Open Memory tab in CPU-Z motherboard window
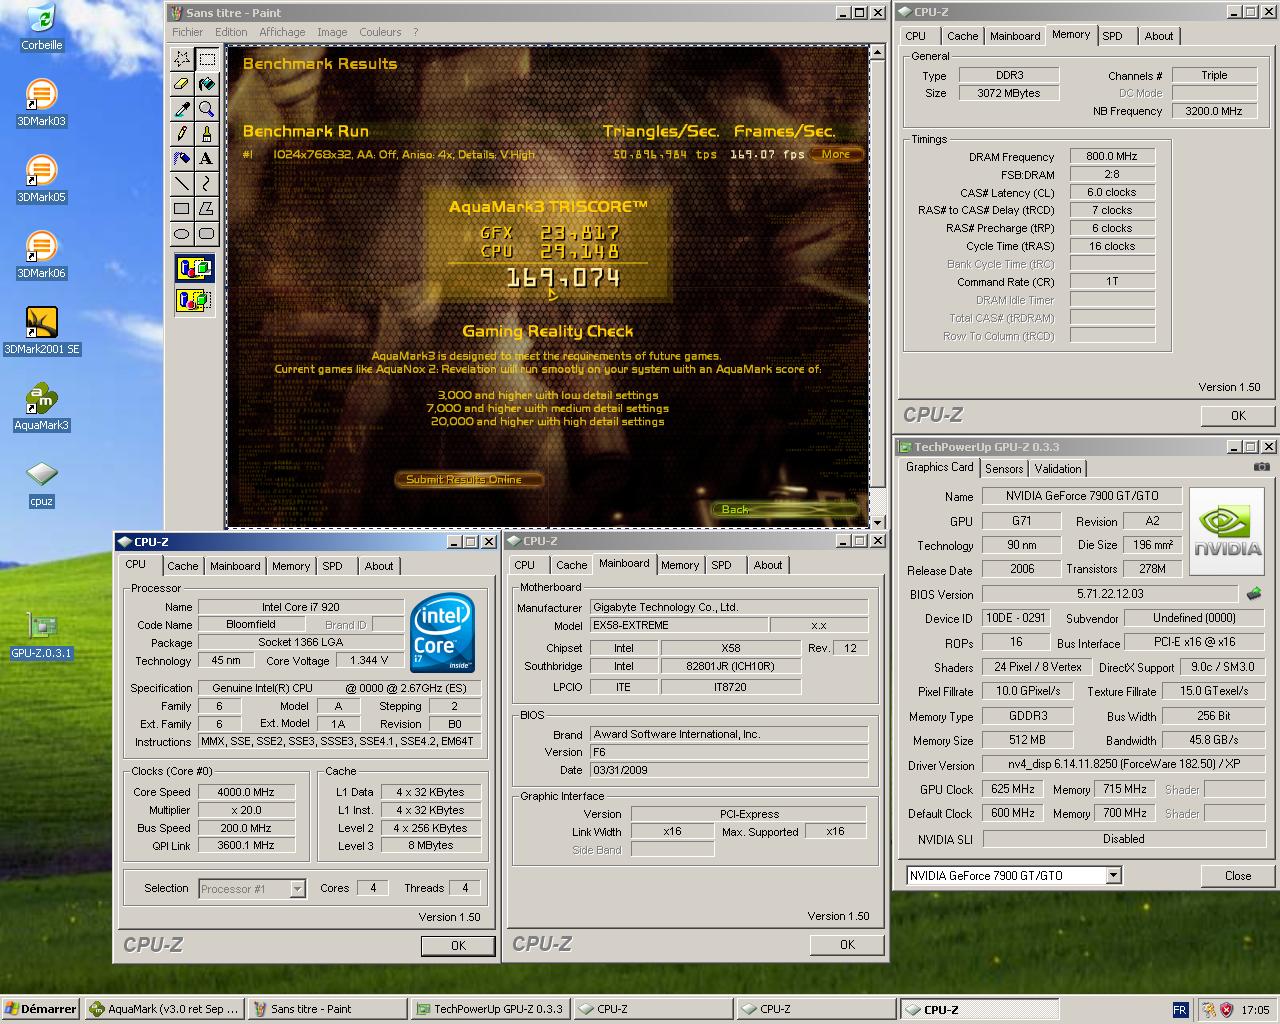Image resolution: width=1280 pixels, height=1024 pixels. click(x=680, y=565)
